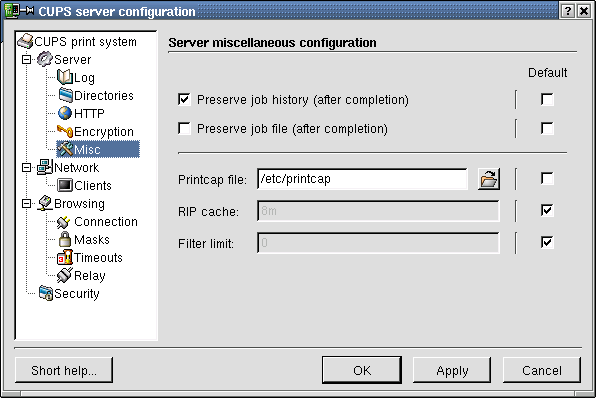This screenshot has width=596, height=398.
Task: Disable Preserve job history checkbox
Action: (184, 100)
